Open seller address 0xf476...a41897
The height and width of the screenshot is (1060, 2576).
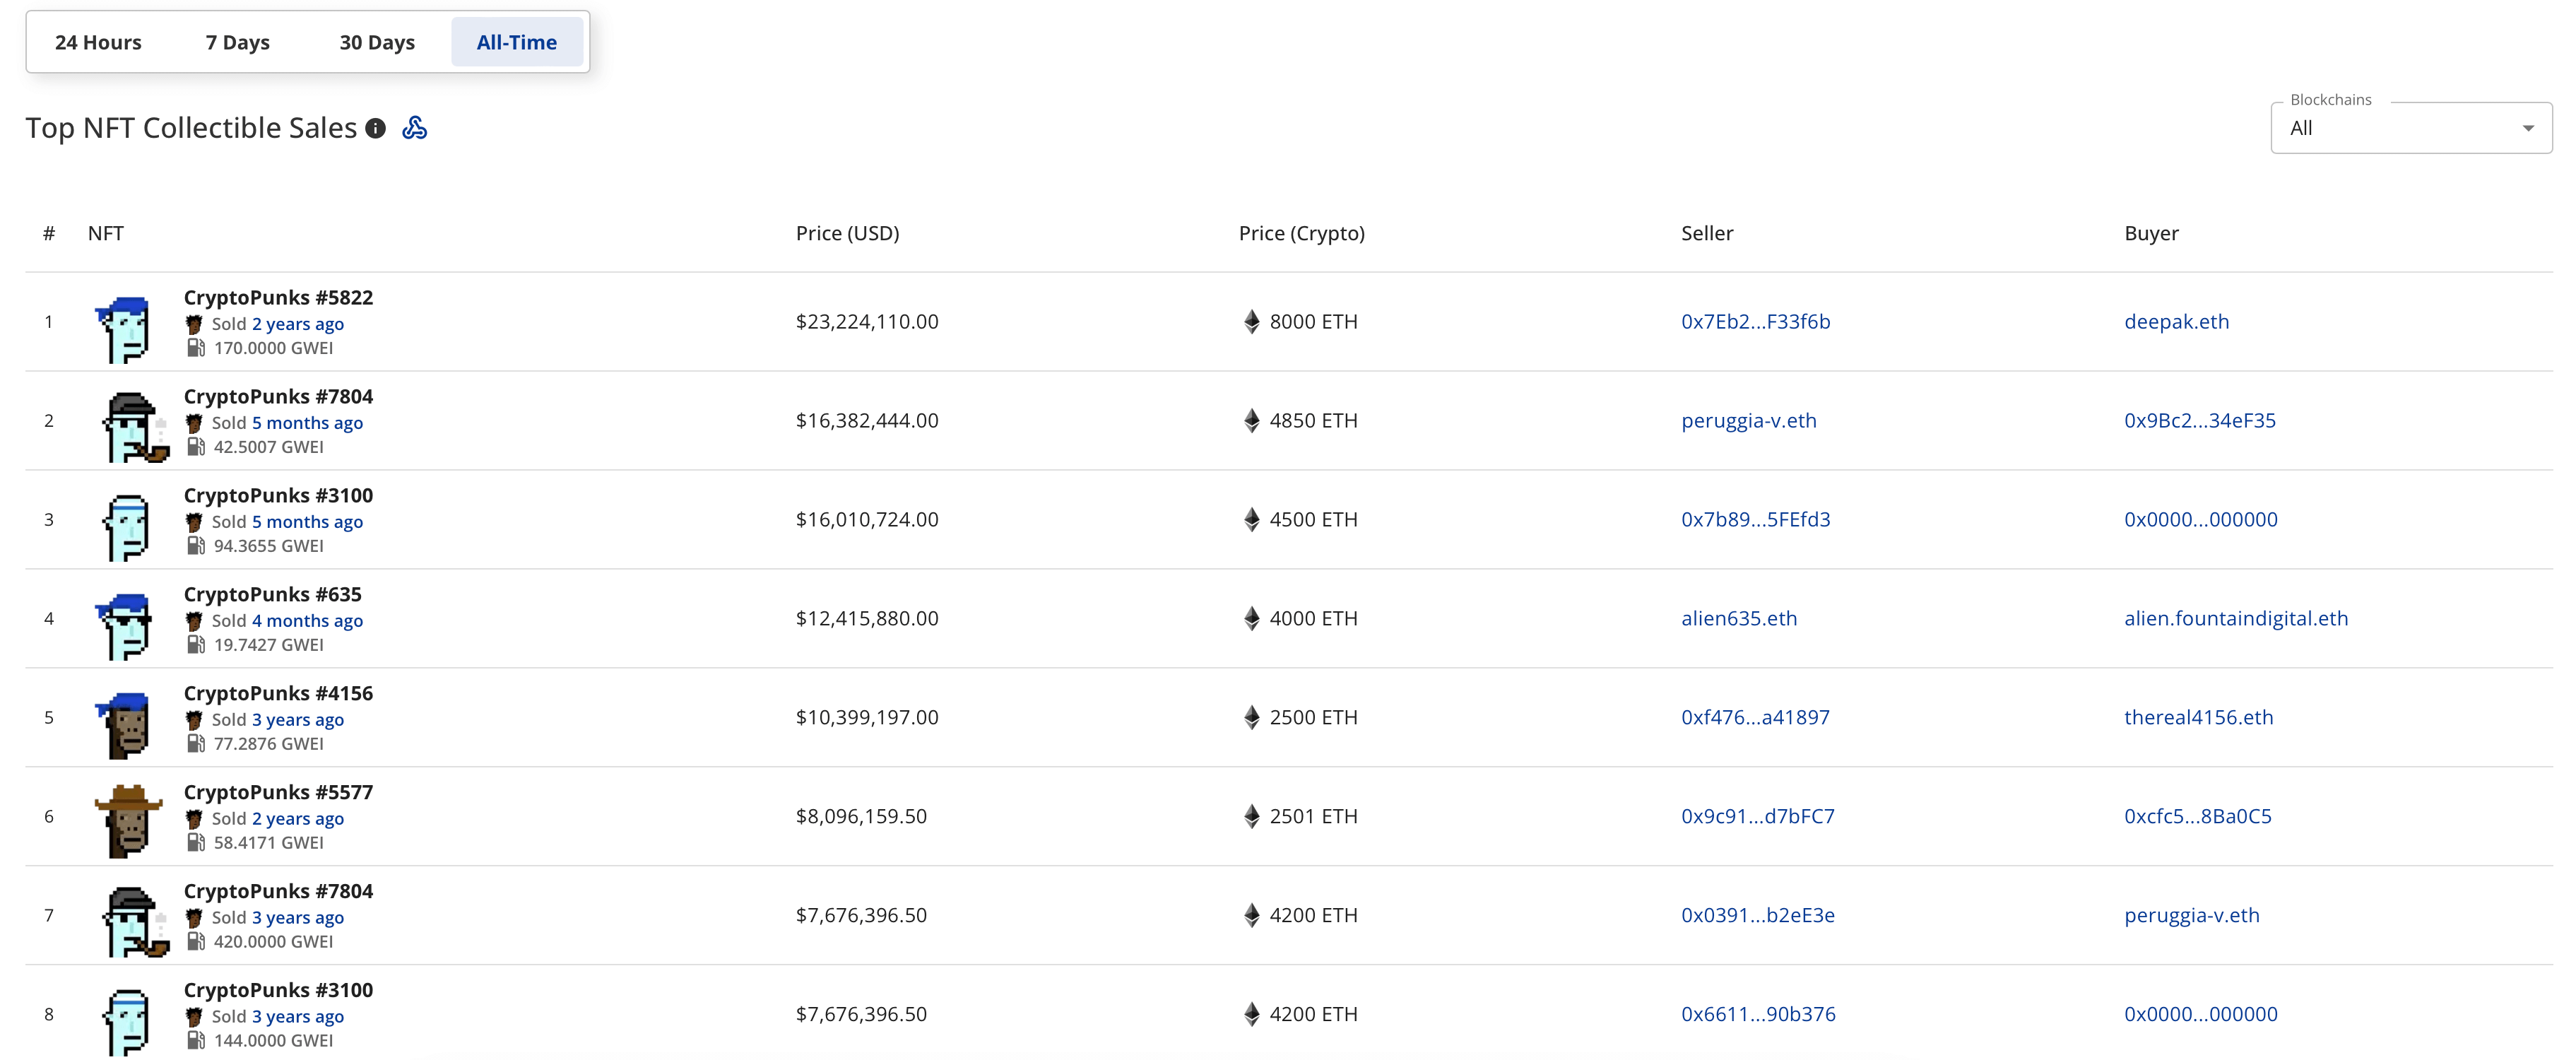click(x=1755, y=718)
